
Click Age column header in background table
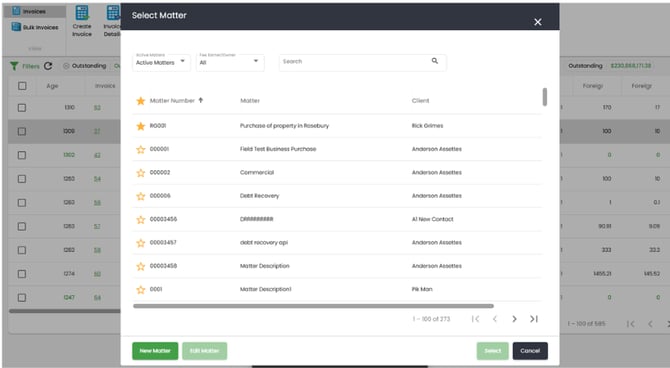[52, 86]
